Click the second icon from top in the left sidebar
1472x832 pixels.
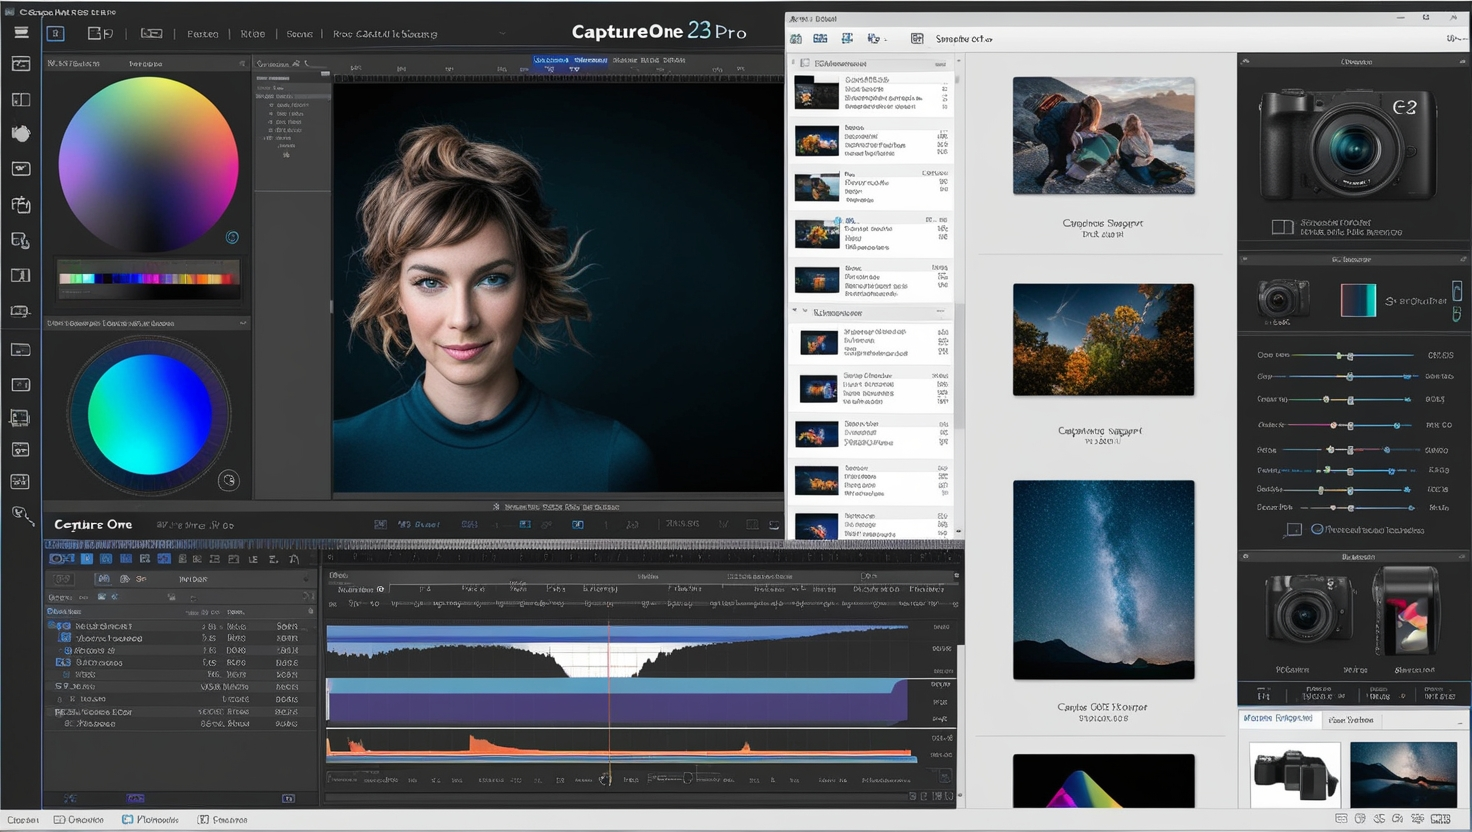21,64
